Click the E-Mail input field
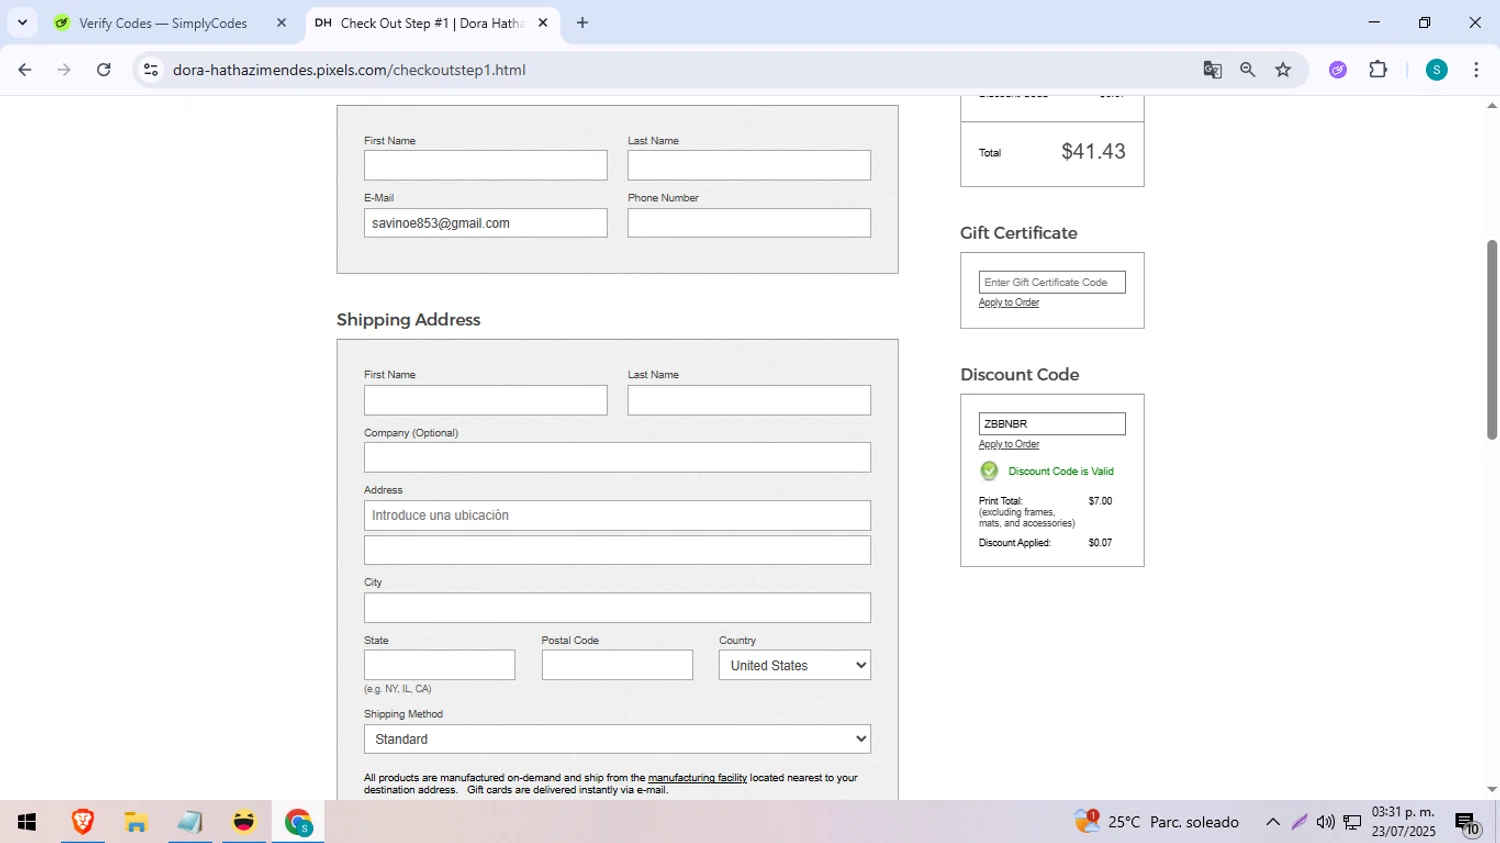The image size is (1500, 843). [485, 223]
